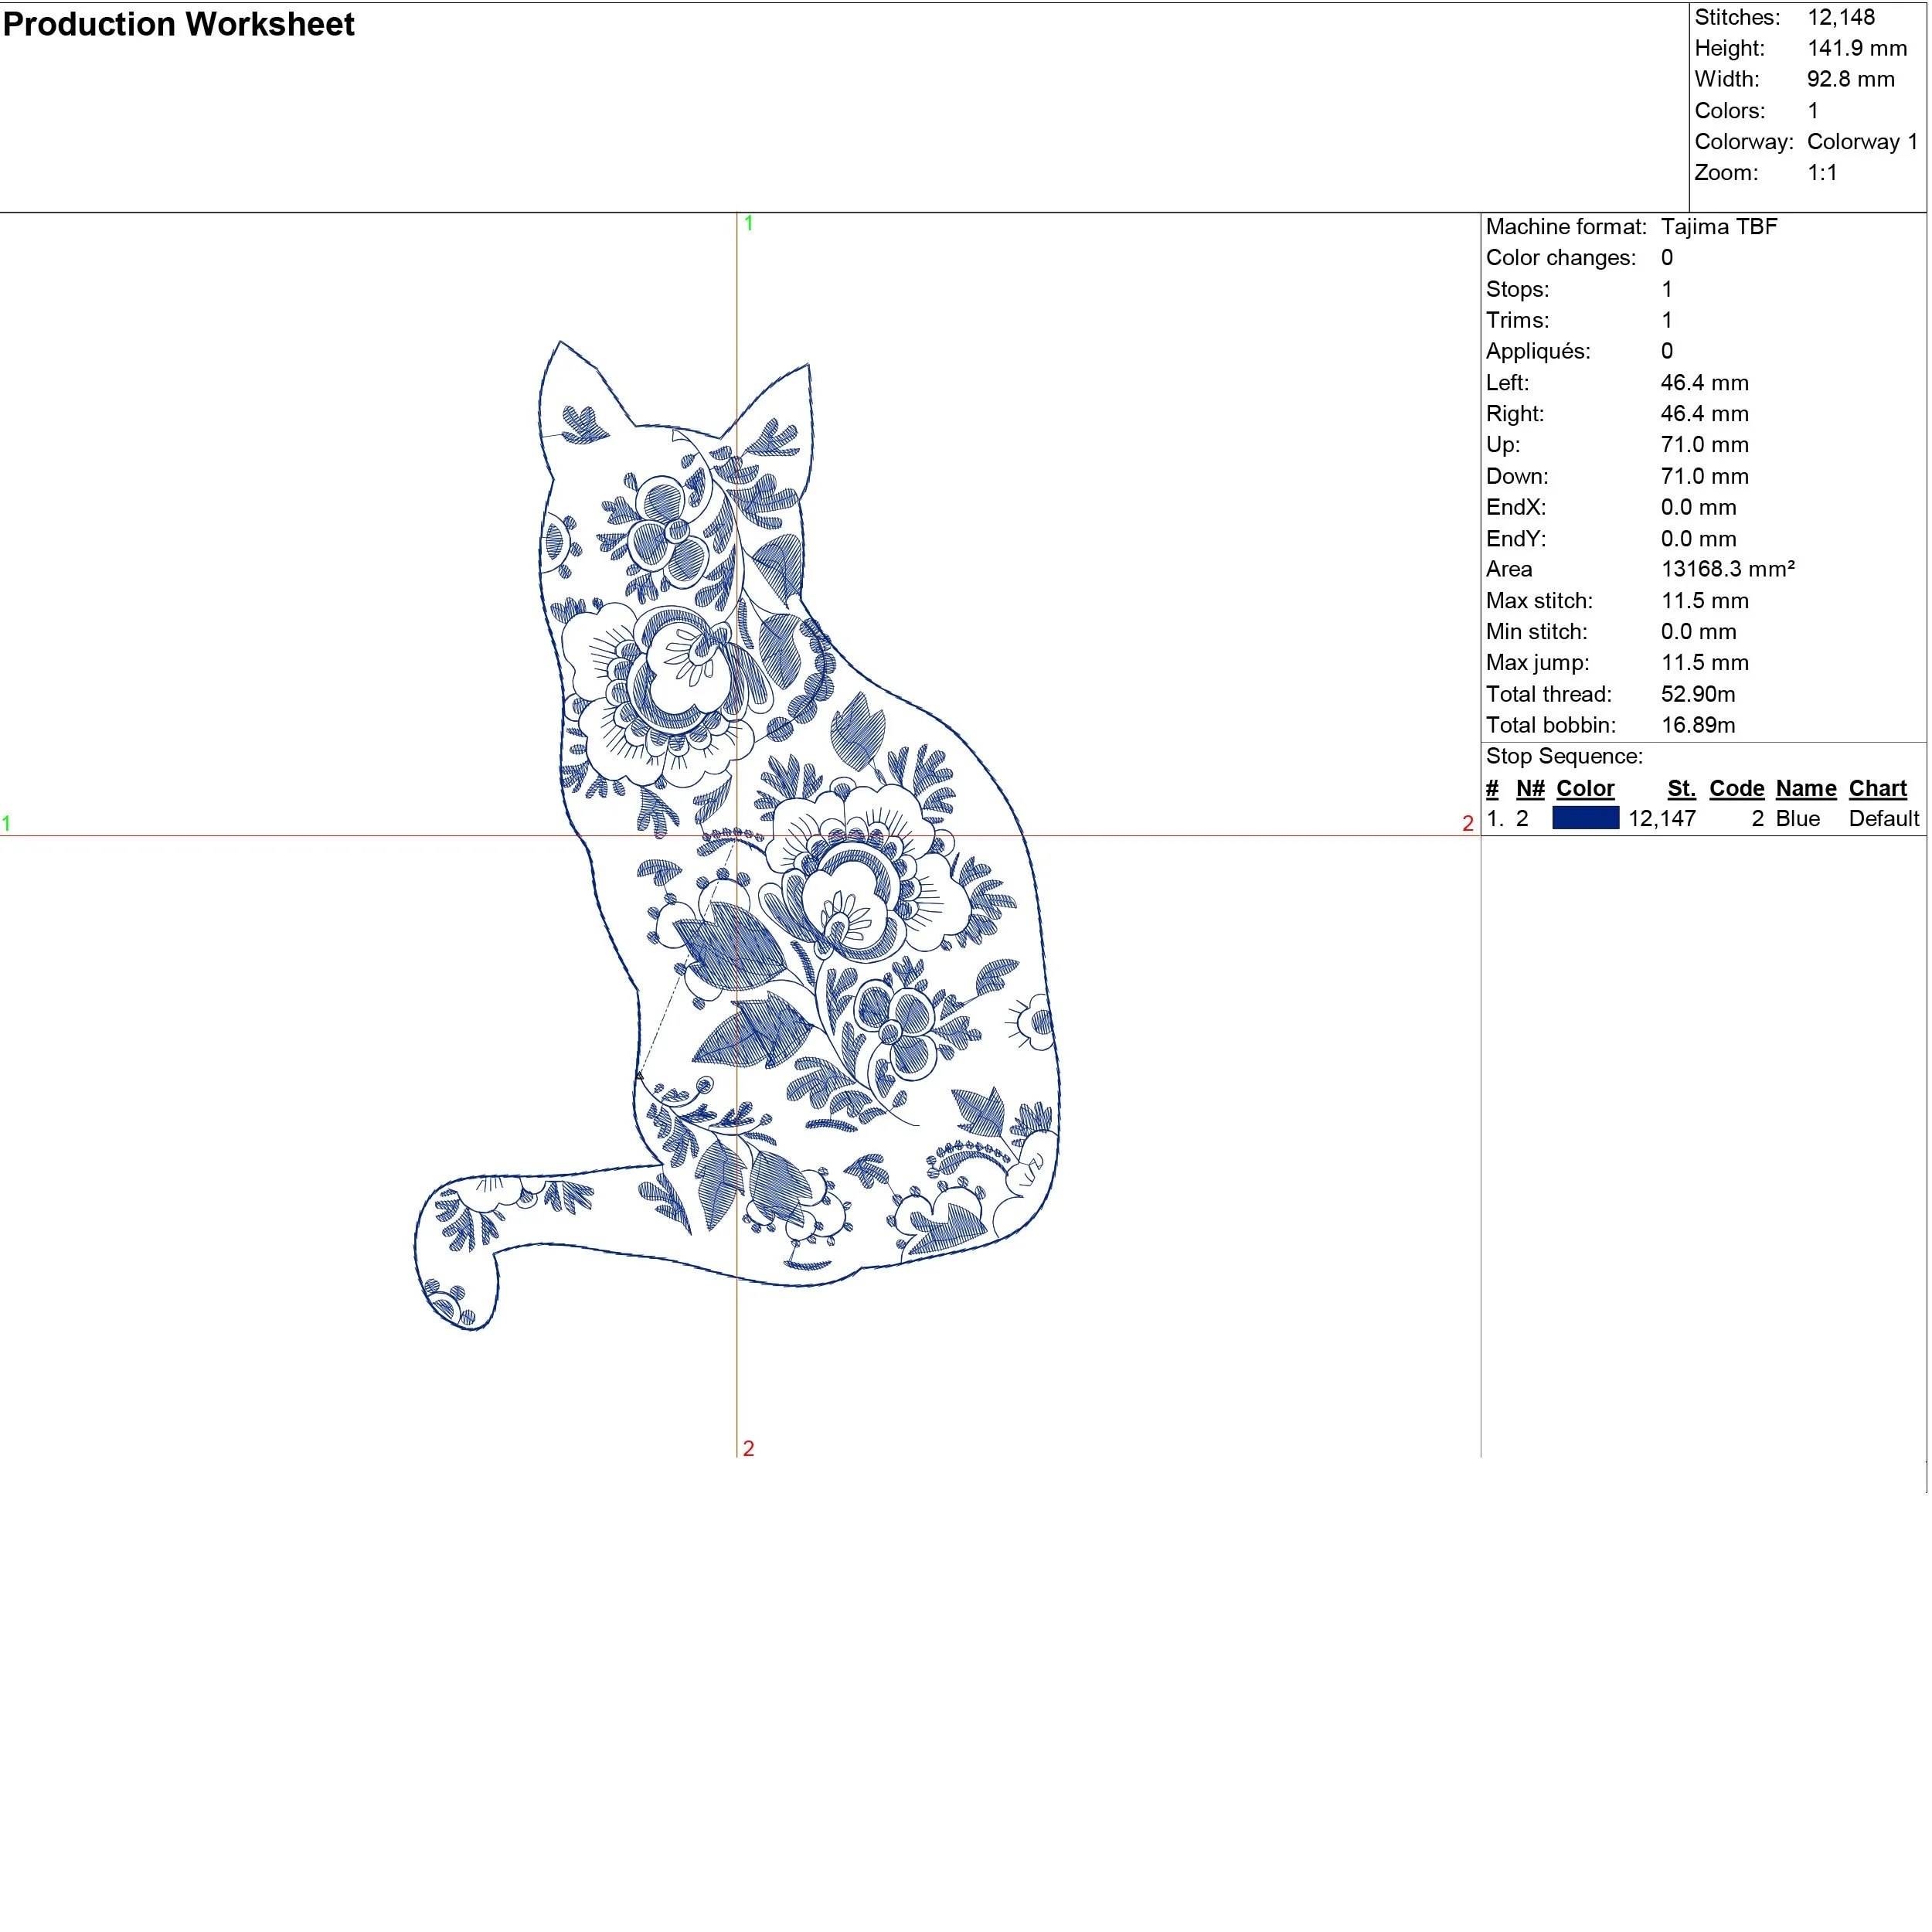Click the underlined Name column header

(x=1805, y=788)
